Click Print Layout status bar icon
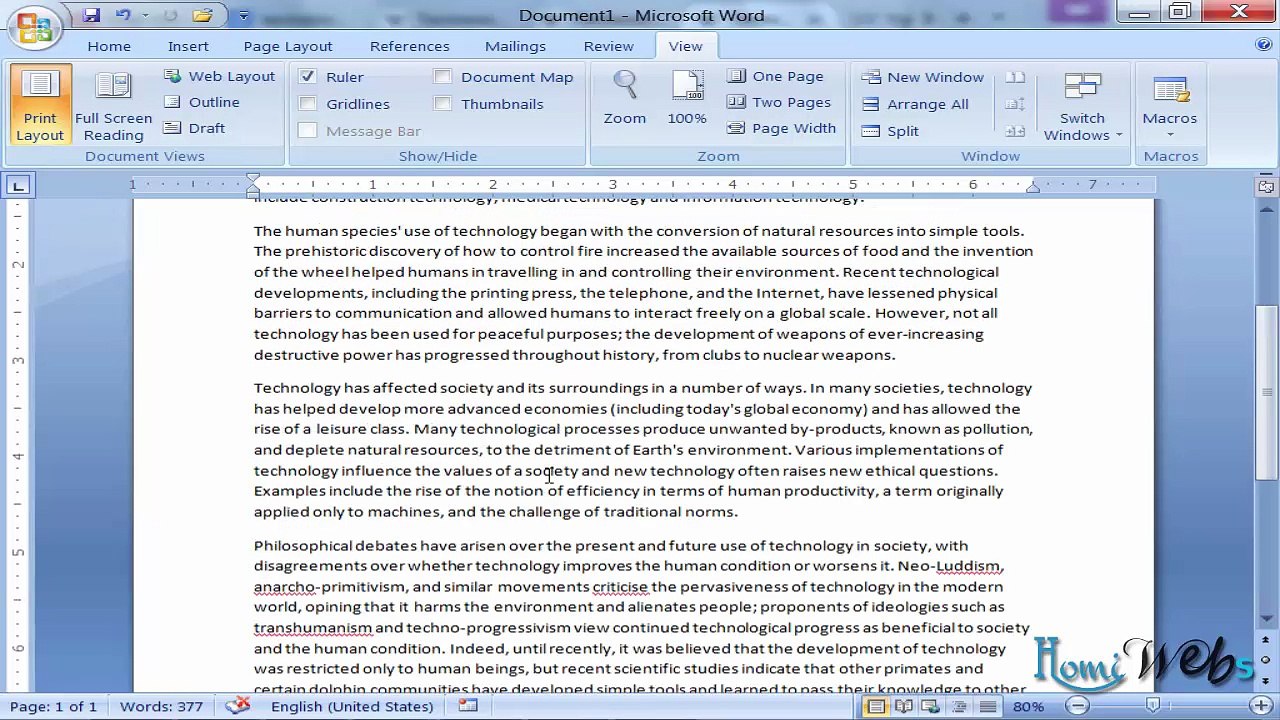The width and height of the screenshot is (1280, 720). coord(876,707)
